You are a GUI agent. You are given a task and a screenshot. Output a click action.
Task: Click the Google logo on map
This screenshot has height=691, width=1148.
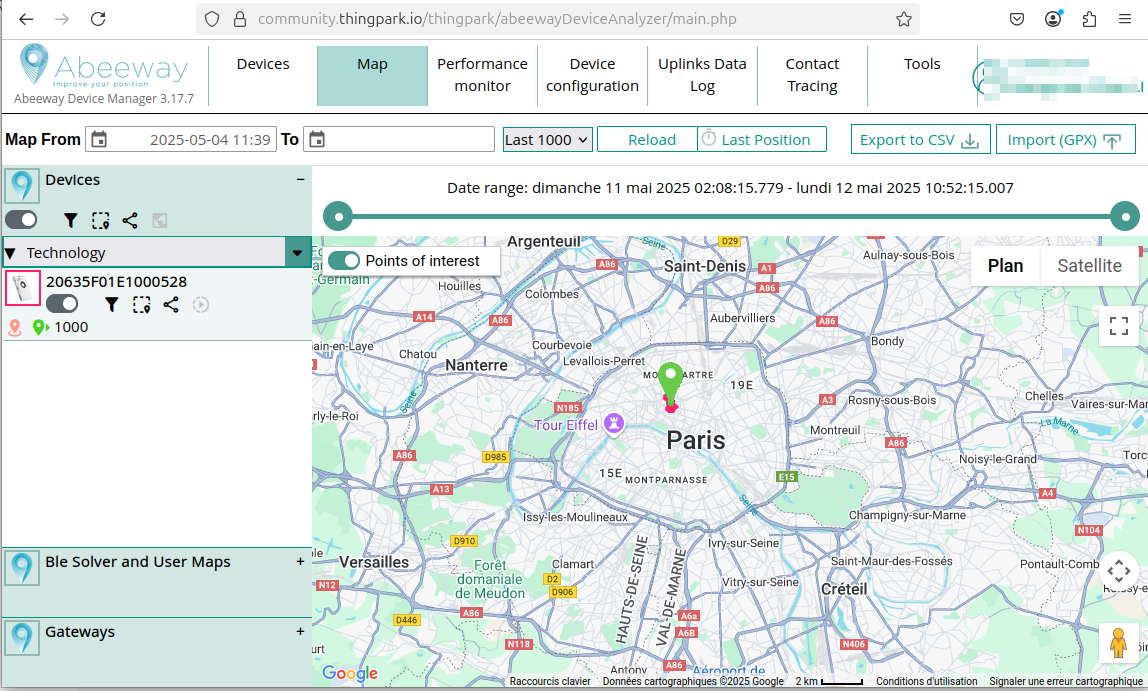click(350, 673)
